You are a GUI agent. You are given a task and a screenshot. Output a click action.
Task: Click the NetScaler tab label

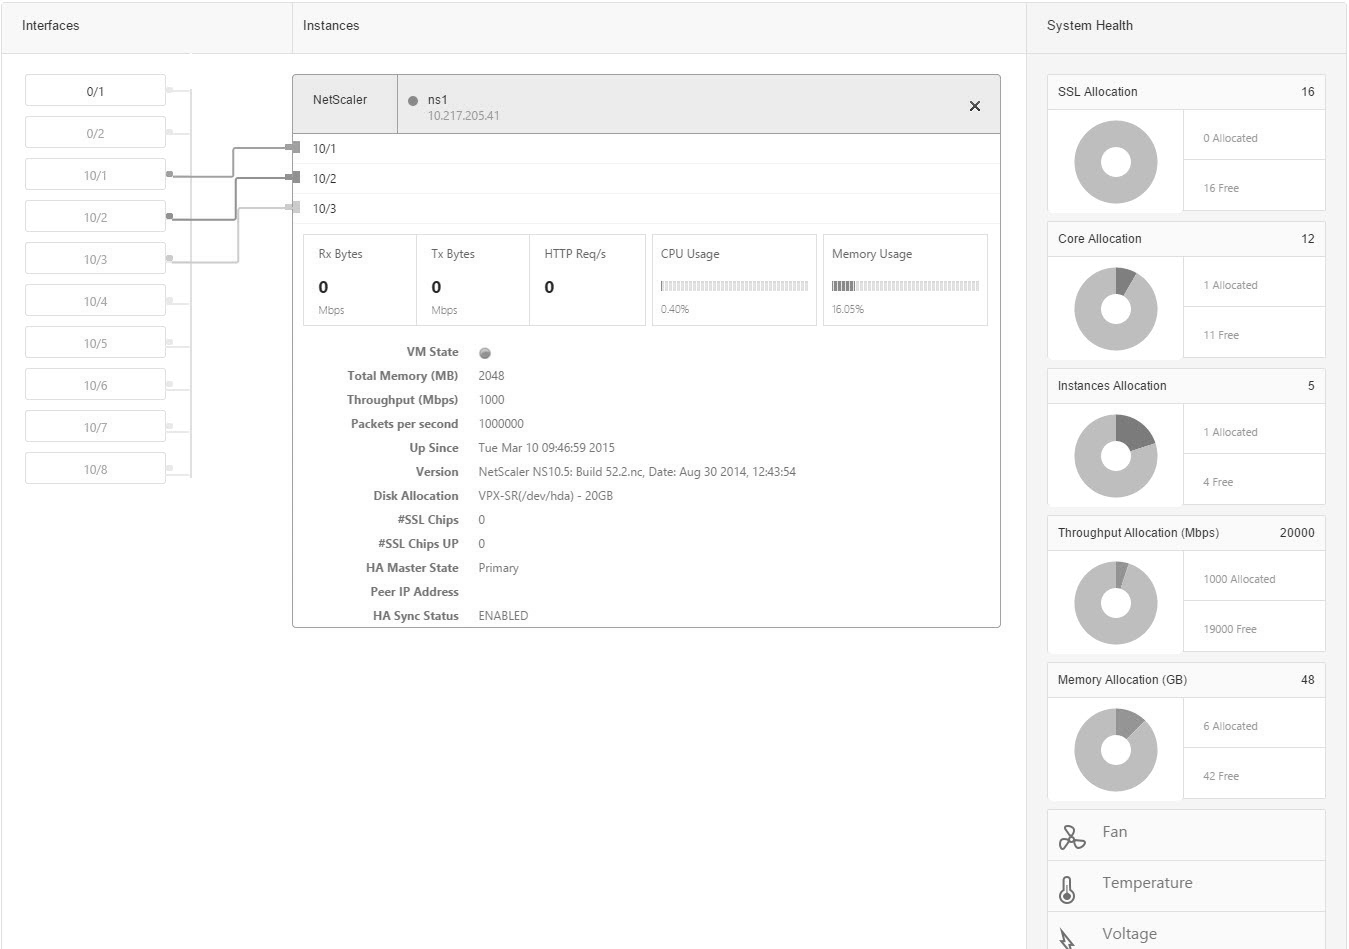[340, 100]
